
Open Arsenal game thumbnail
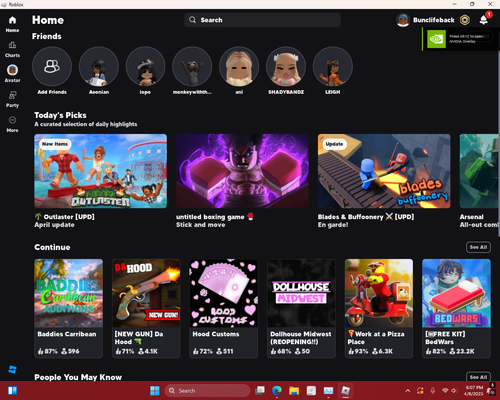click(x=479, y=171)
